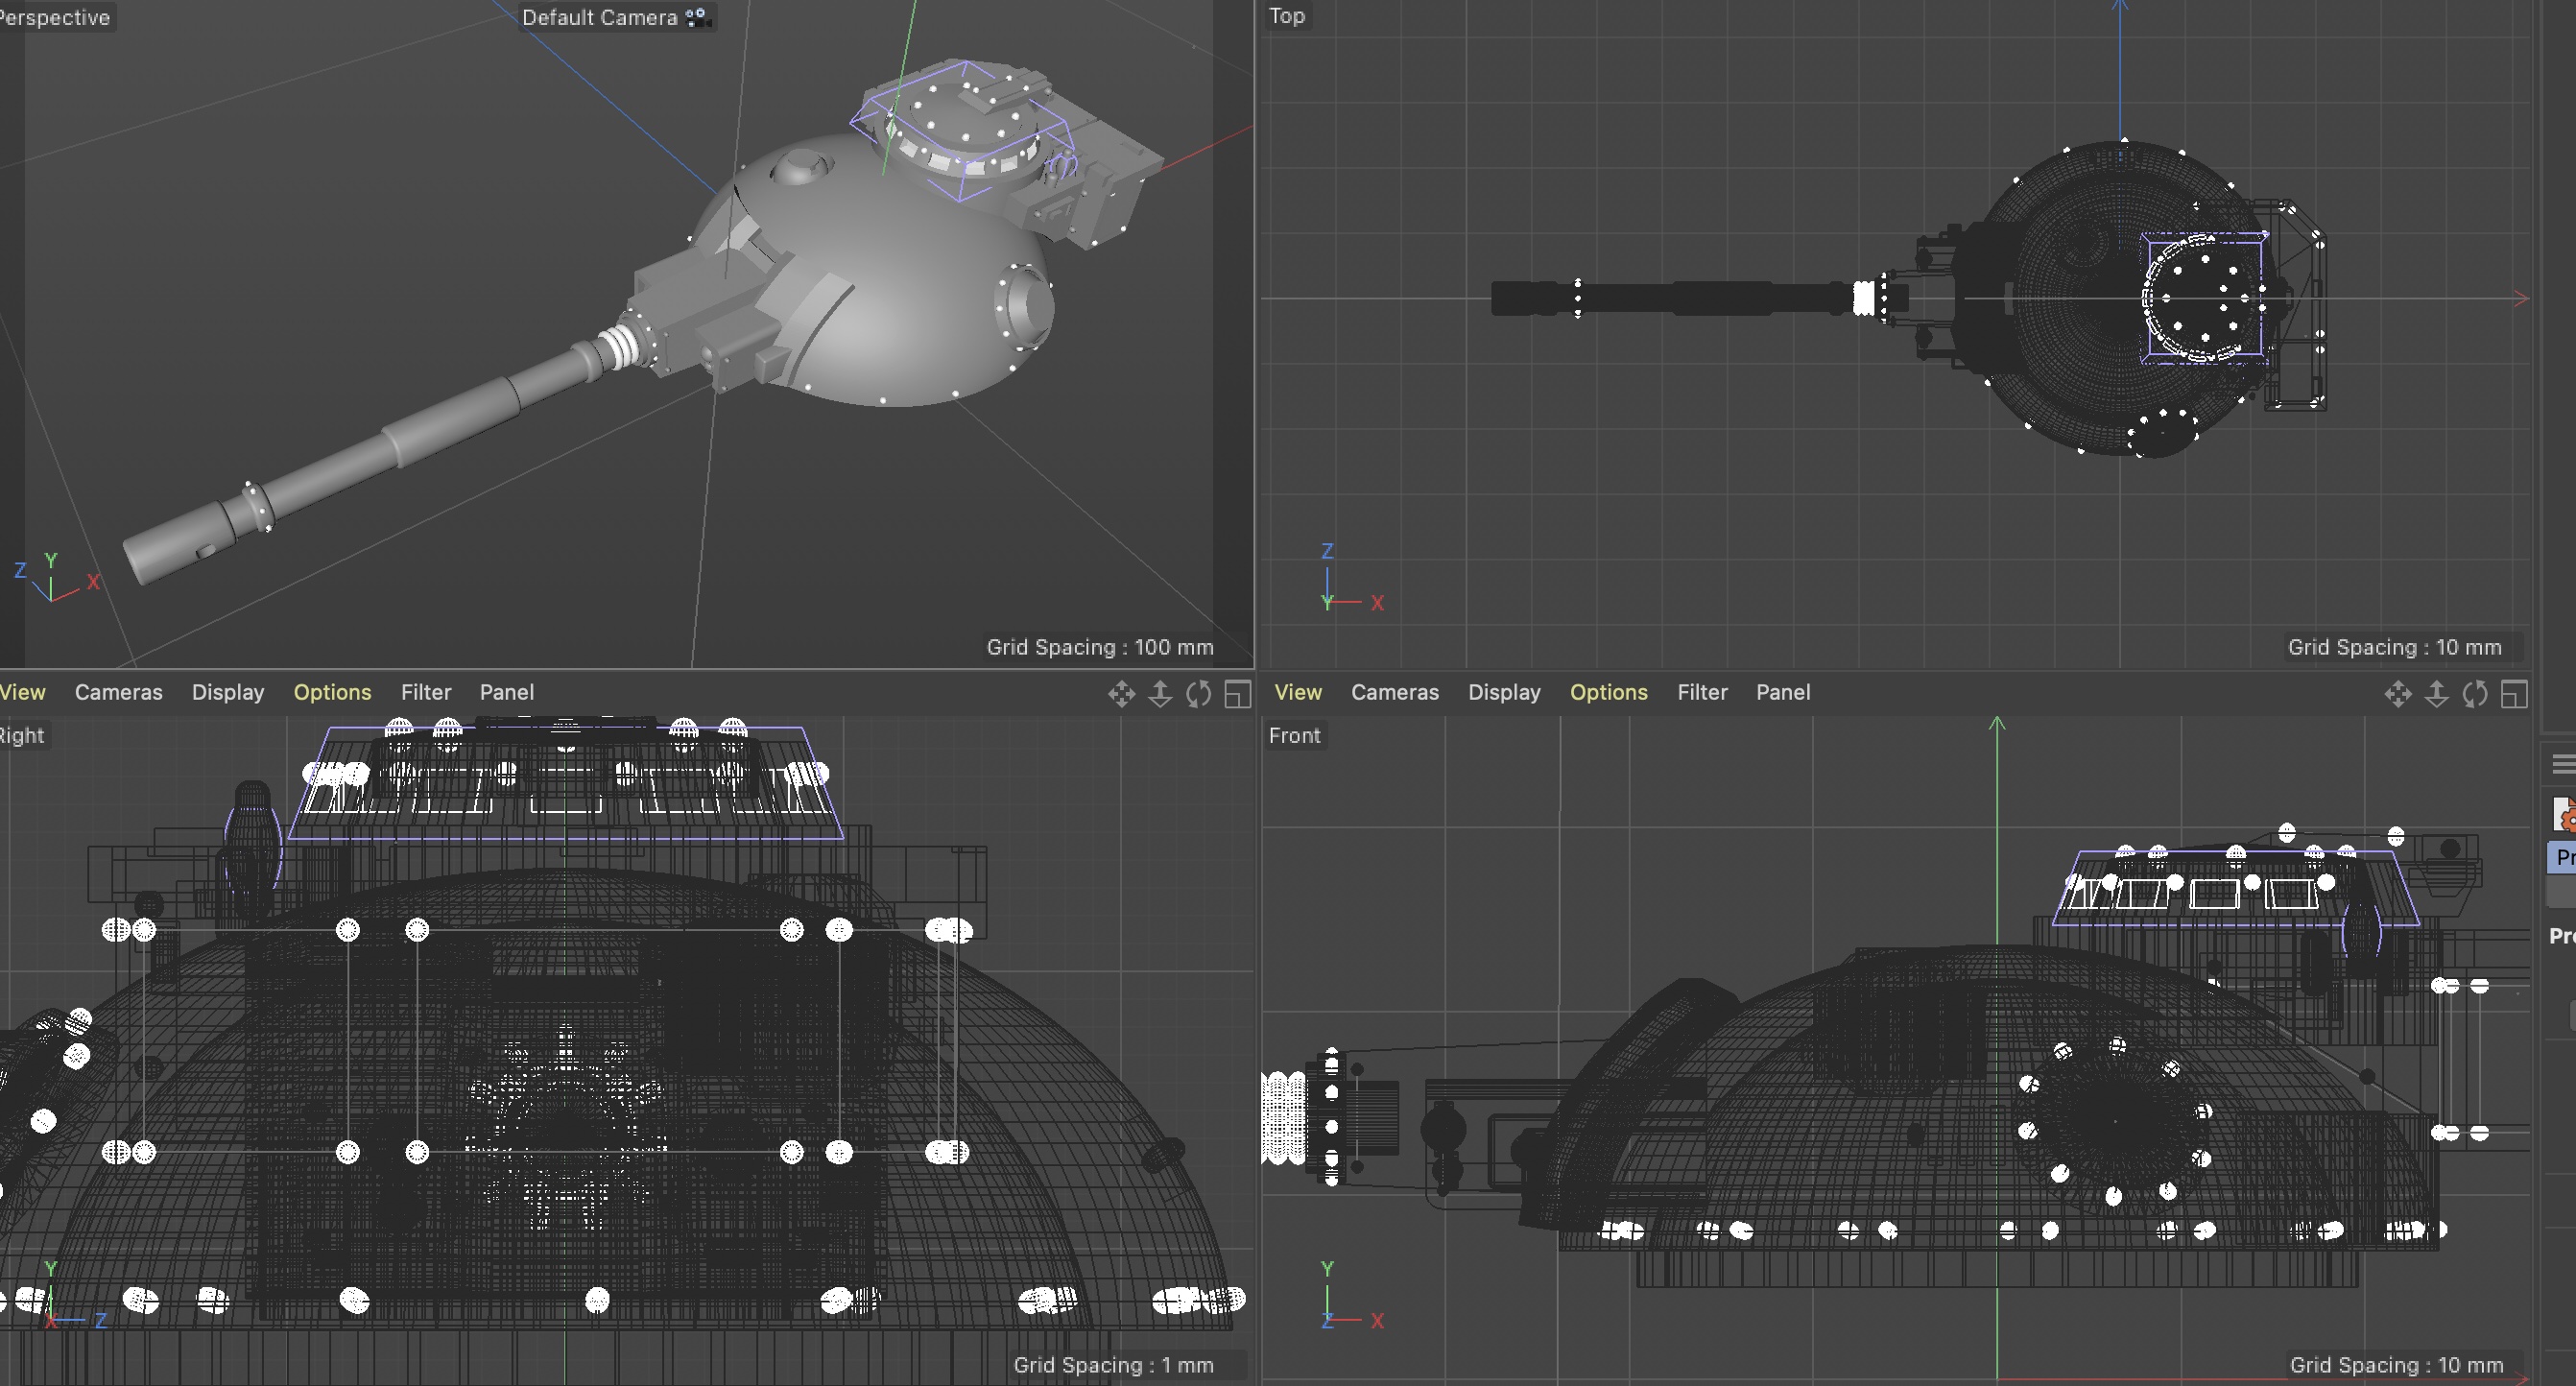Open the View menu of the Right viewport
2576x1386 pixels.
[x=22, y=692]
